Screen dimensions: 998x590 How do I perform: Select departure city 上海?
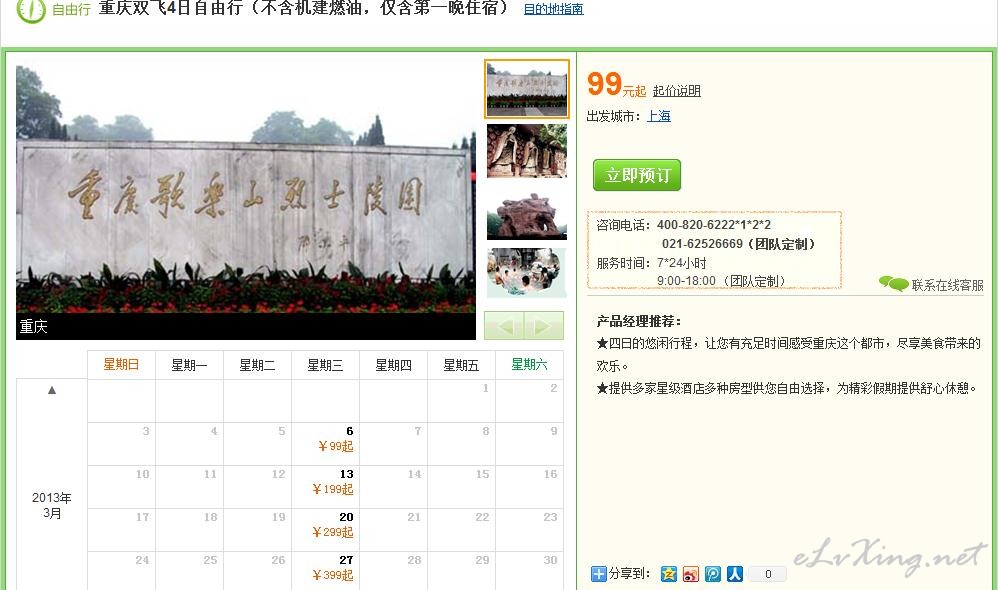[x=659, y=116]
